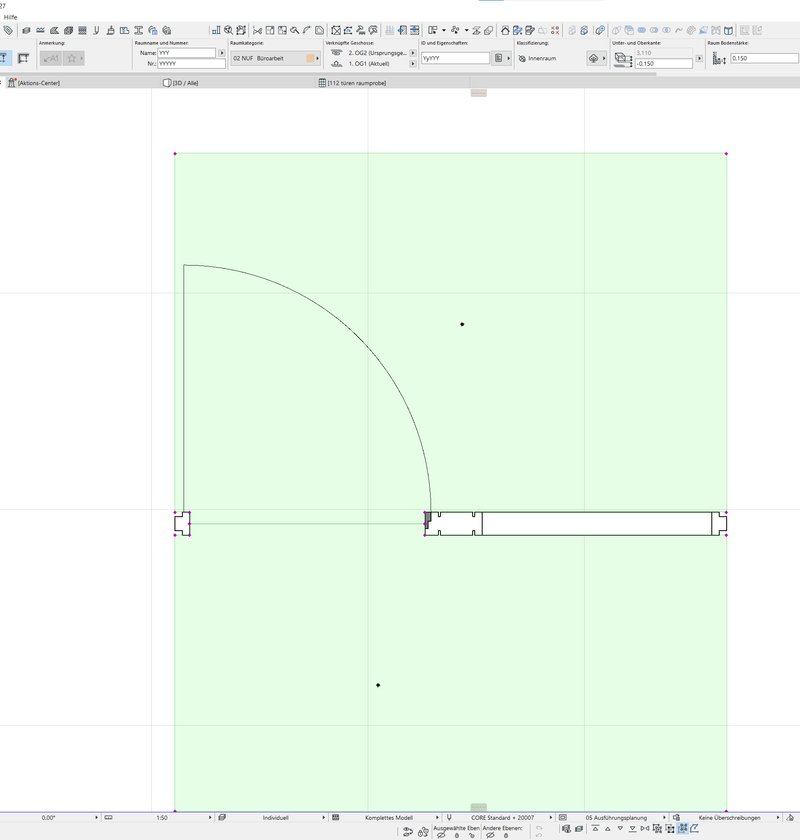Click the bar chart icon in toolbar
This screenshot has height=840, width=800.
coord(216,31)
